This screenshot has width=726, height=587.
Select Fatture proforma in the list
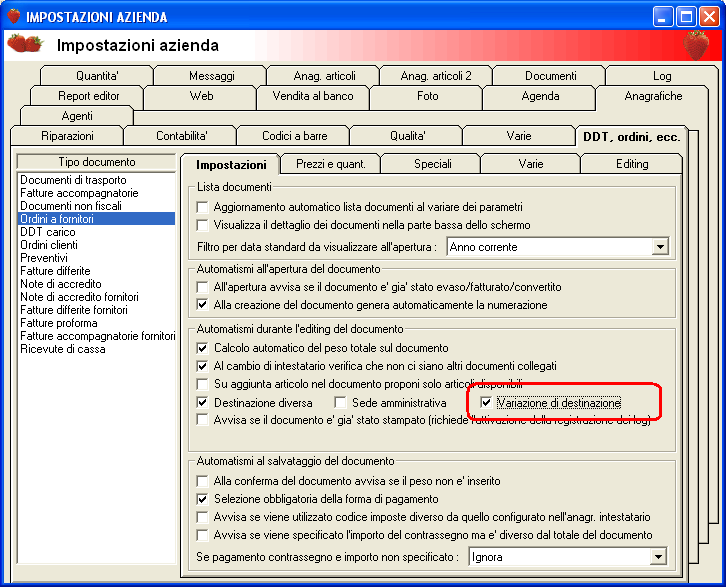coord(97,323)
